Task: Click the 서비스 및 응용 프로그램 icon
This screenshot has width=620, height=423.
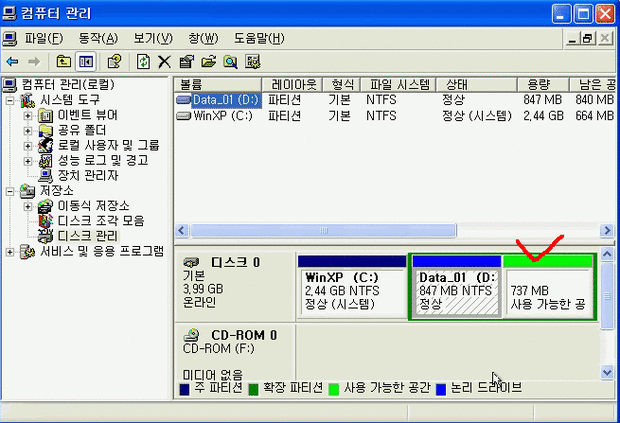Action: pos(27,251)
